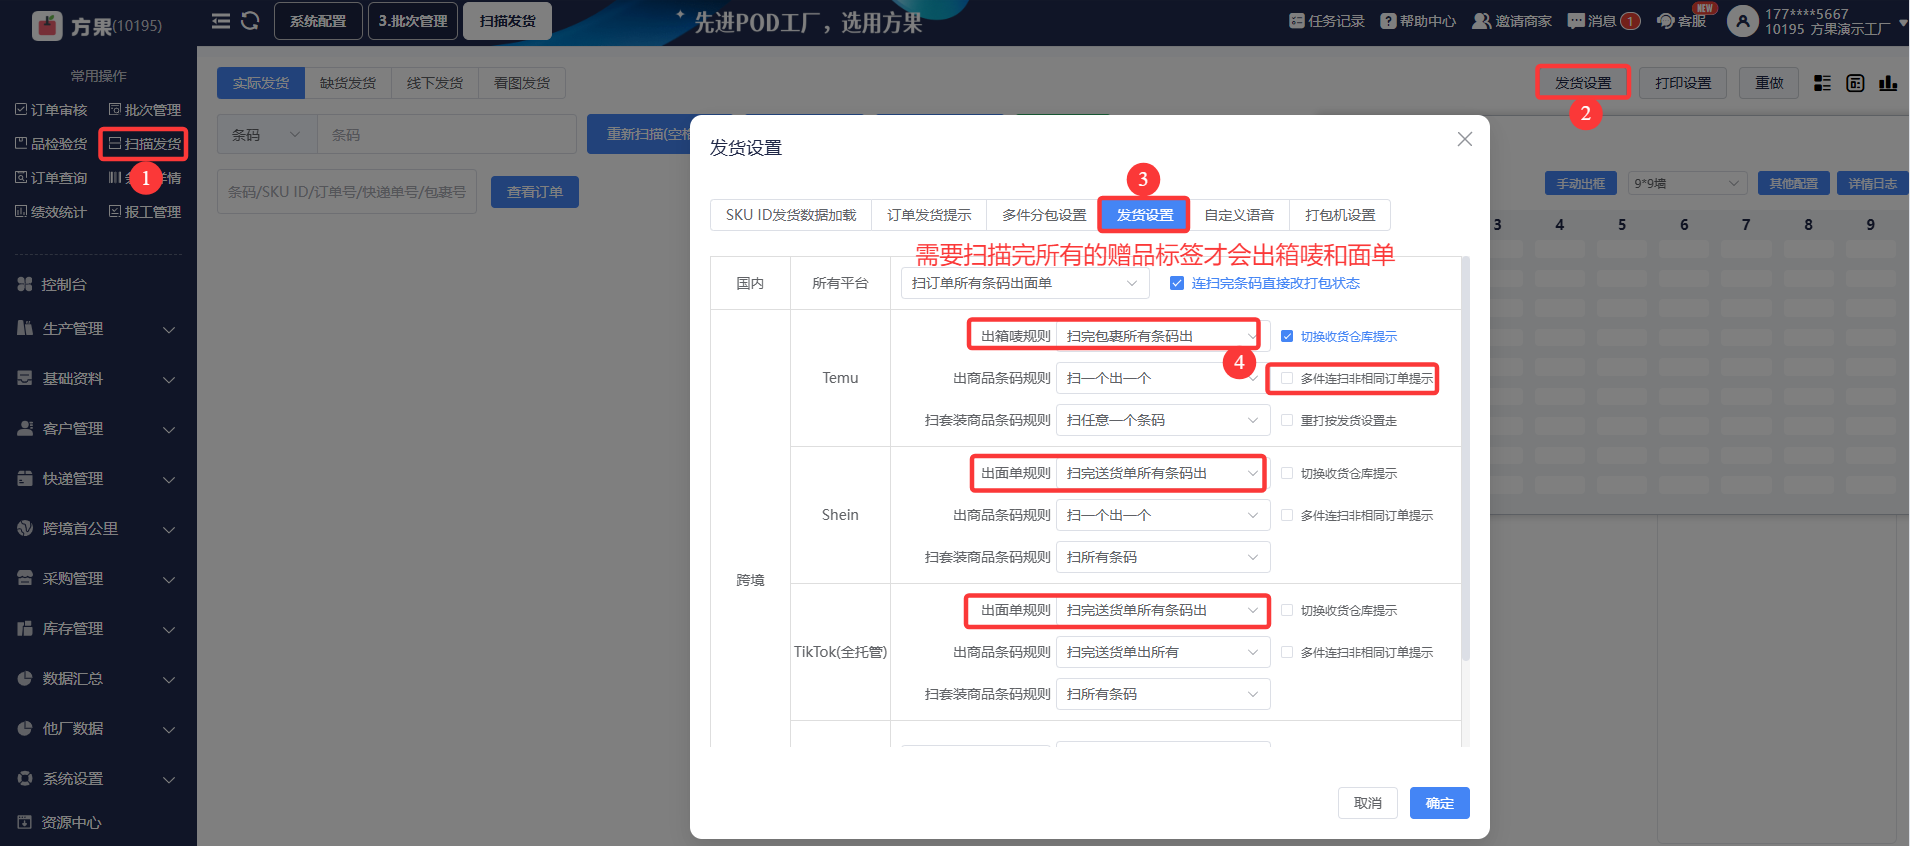Click the bar chart statistics icon
This screenshot has width=1910, height=846.
(x=1887, y=83)
